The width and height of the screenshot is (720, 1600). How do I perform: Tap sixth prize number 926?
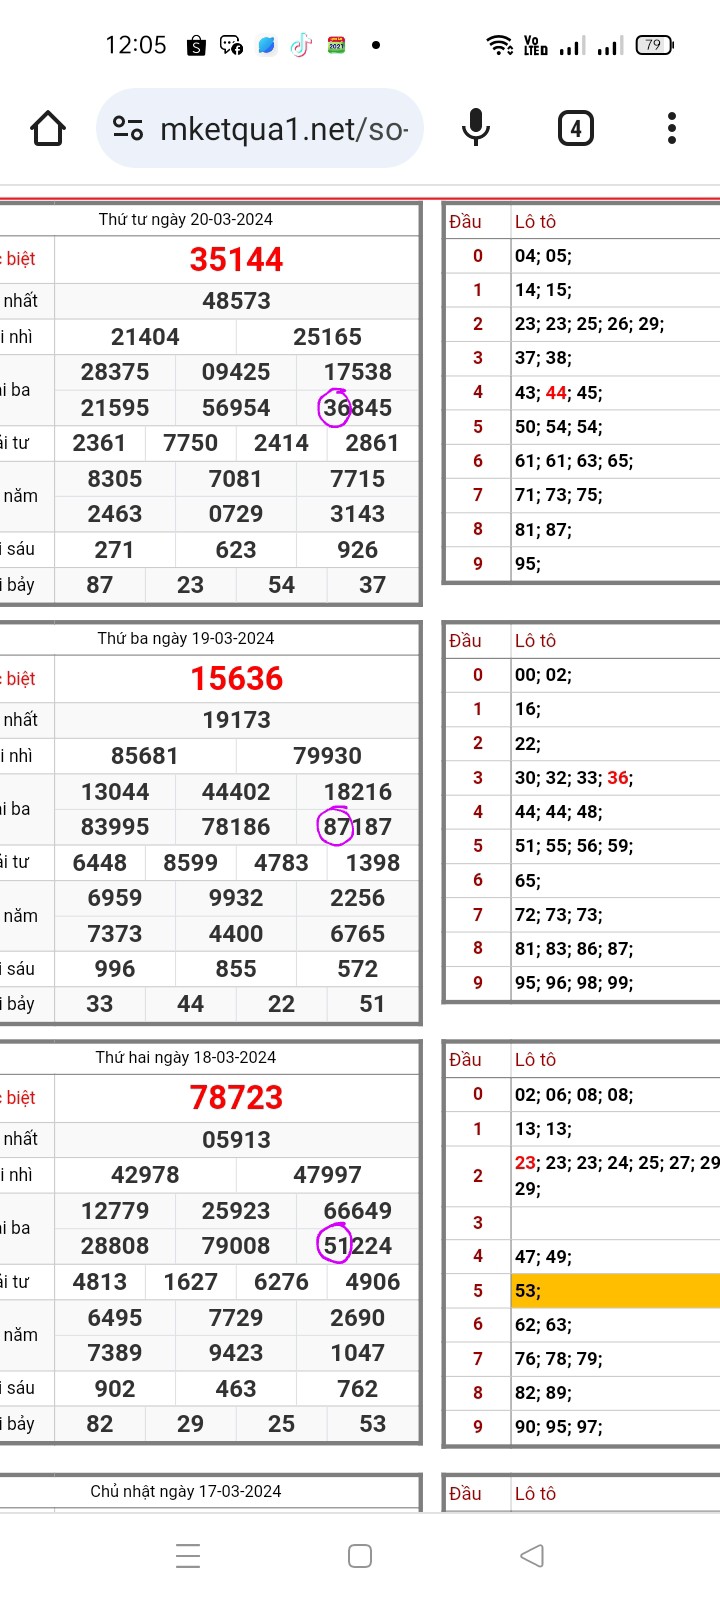pyautogui.click(x=357, y=550)
